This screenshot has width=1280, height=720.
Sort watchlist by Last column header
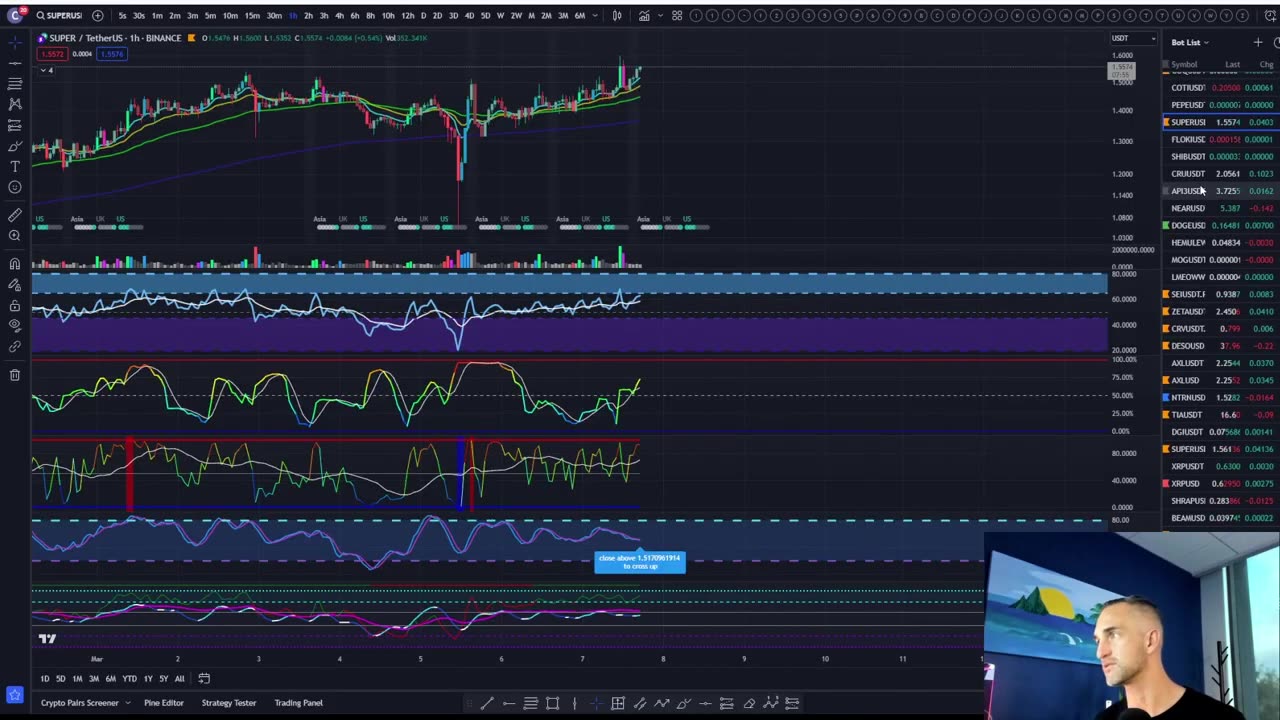point(1232,64)
